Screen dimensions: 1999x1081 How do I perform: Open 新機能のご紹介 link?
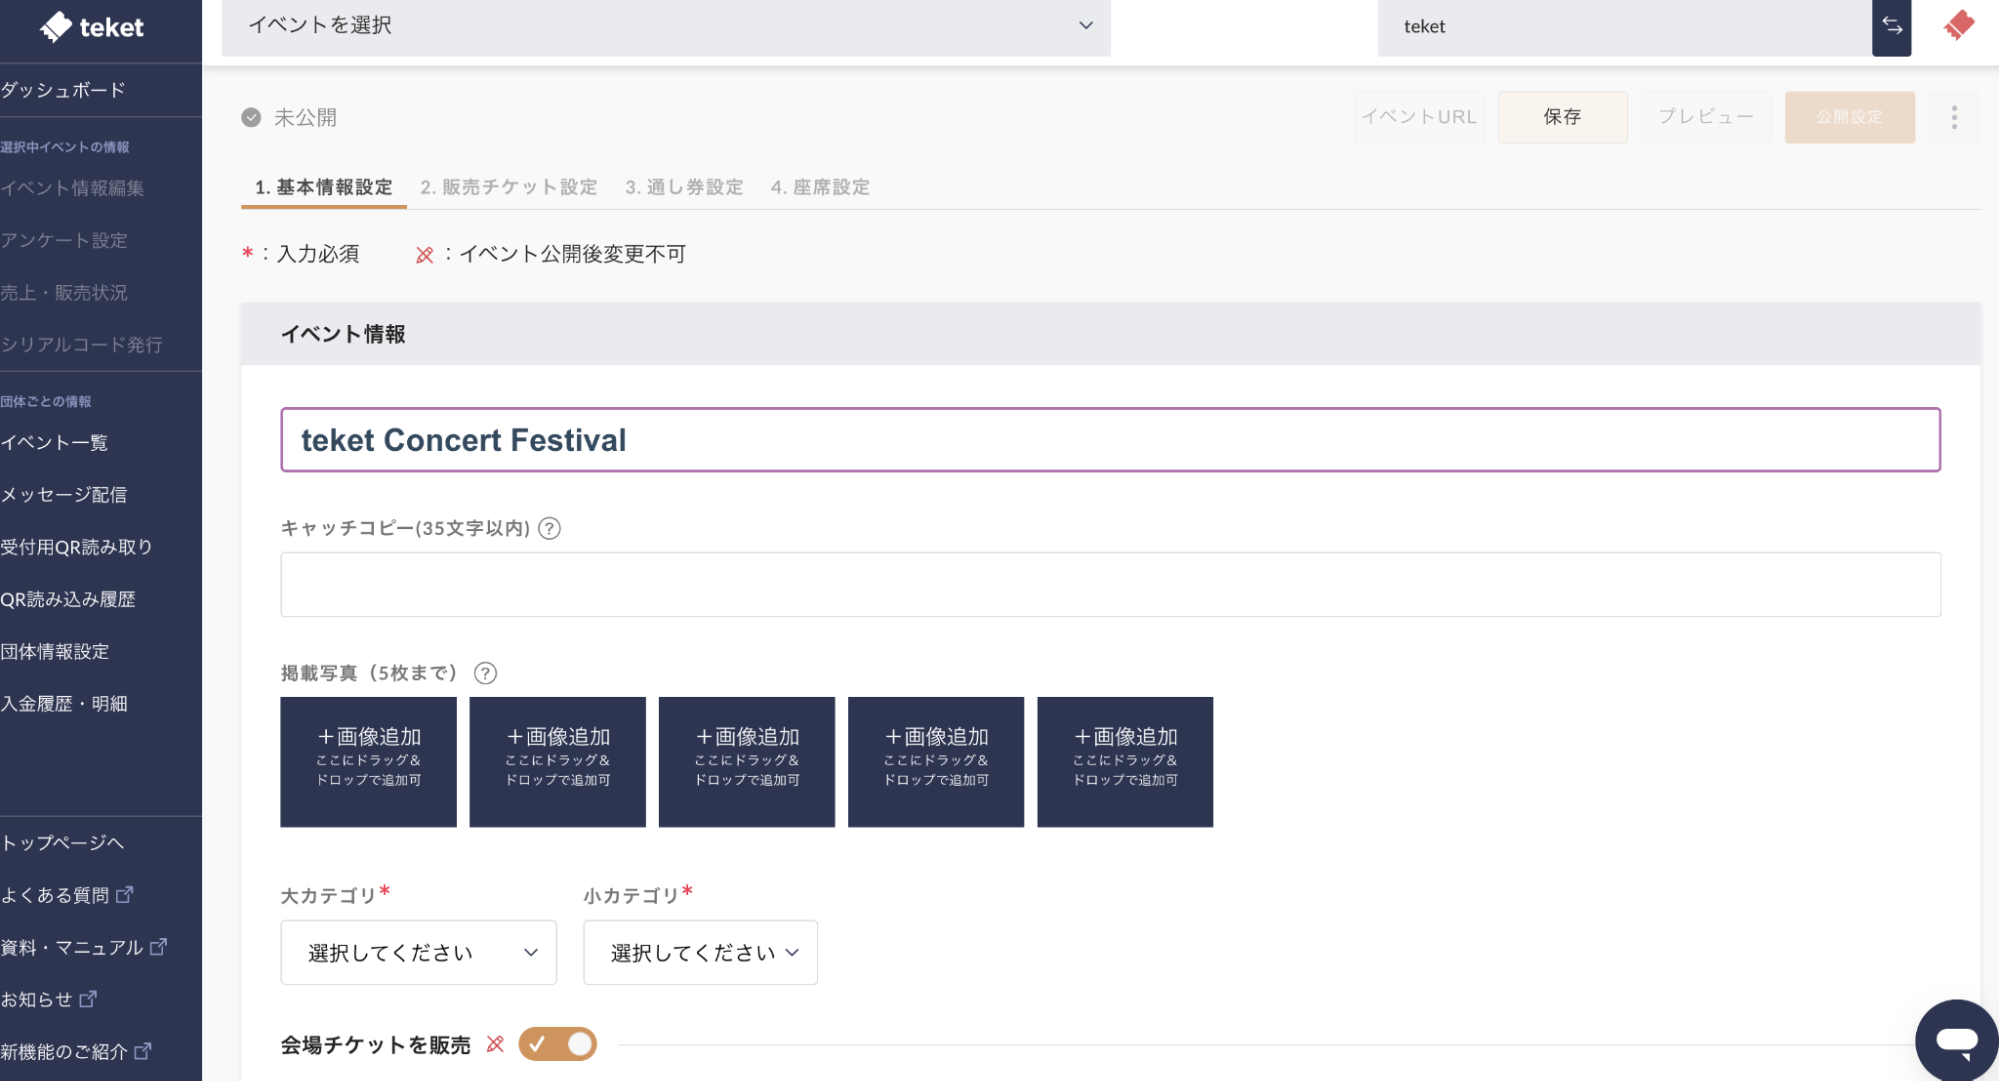coord(64,1050)
